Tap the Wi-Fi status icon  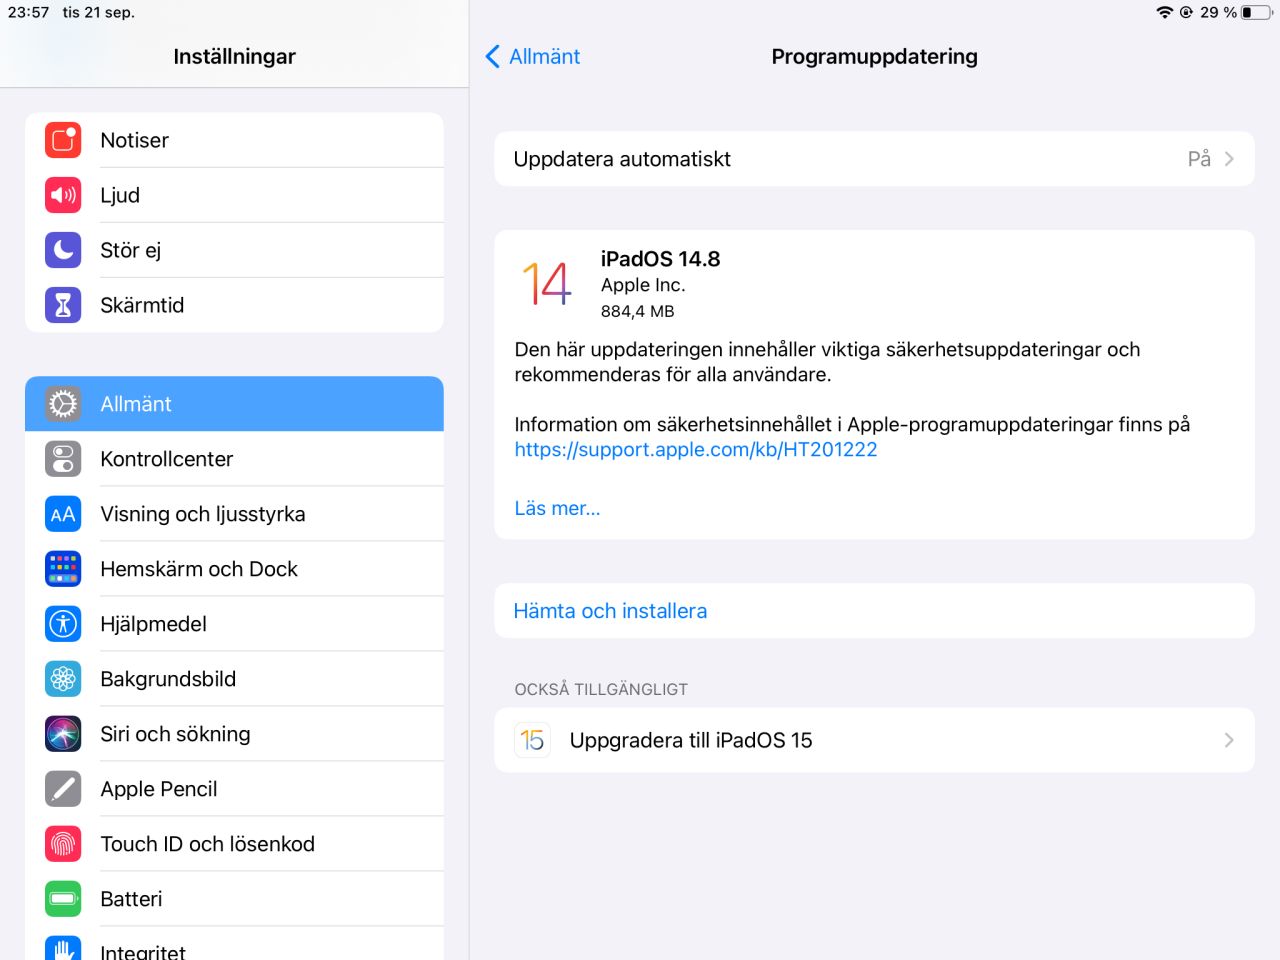click(1165, 12)
